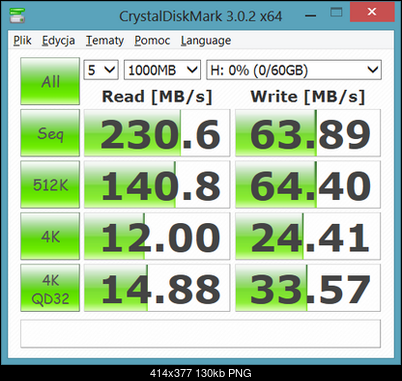The height and width of the screenshot is (381, 402).
Task: Open the Tematy menu
Action: point(105,41)
